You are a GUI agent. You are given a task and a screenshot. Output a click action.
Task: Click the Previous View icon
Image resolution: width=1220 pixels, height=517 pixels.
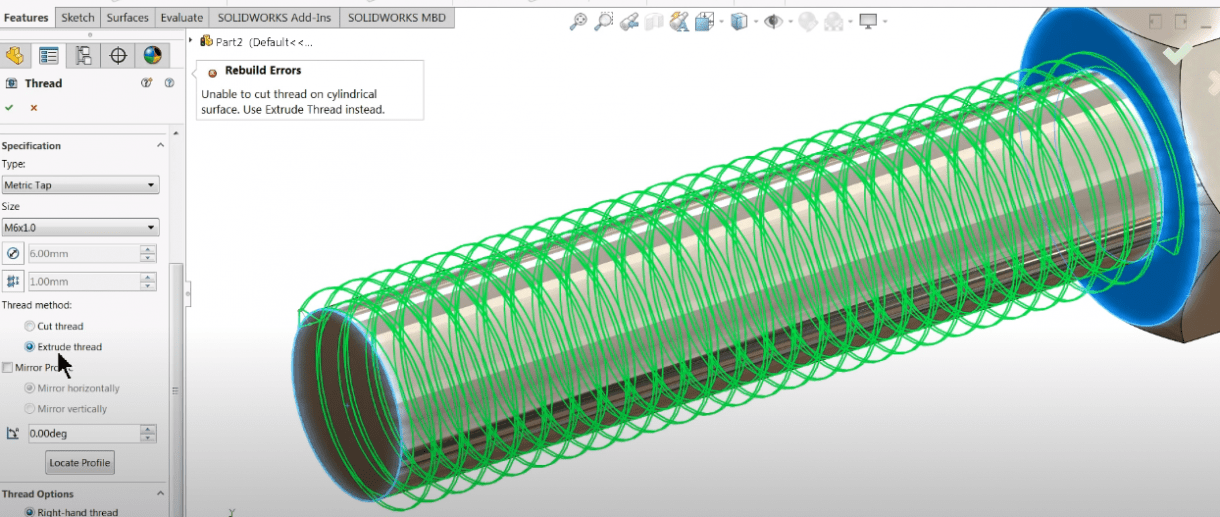pos(629,21)
